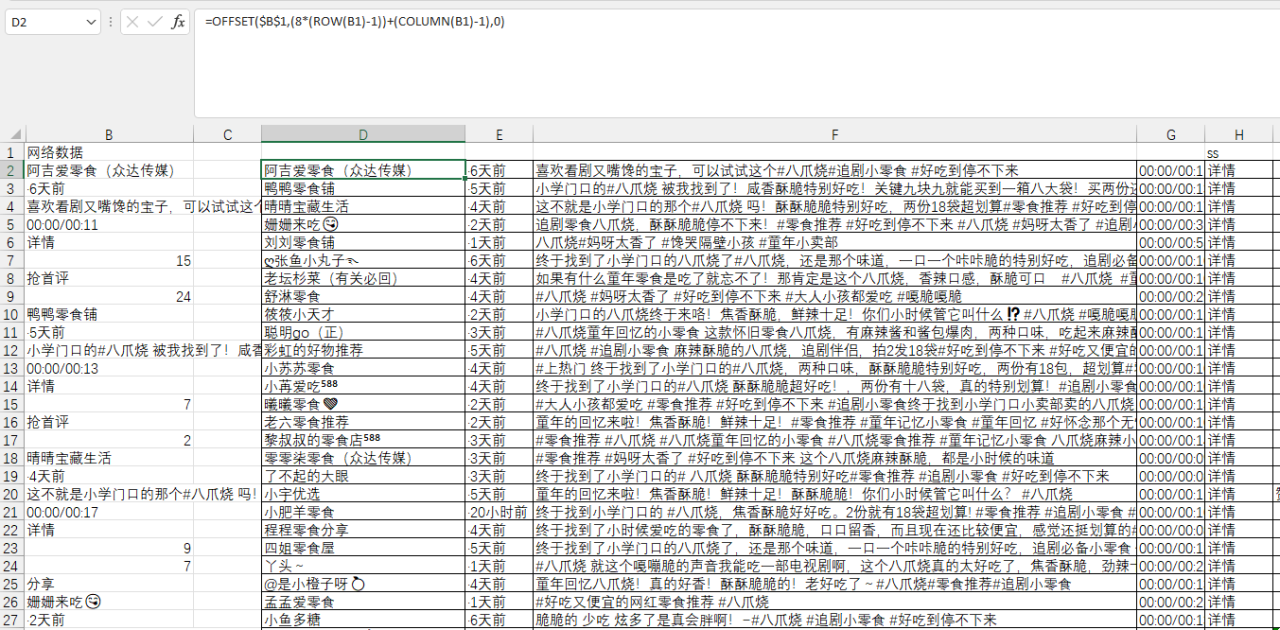This screenshot has width=1280, height=630.
Task: Open the Name Box dropdown arrow
Action: (x=91, y=22)
